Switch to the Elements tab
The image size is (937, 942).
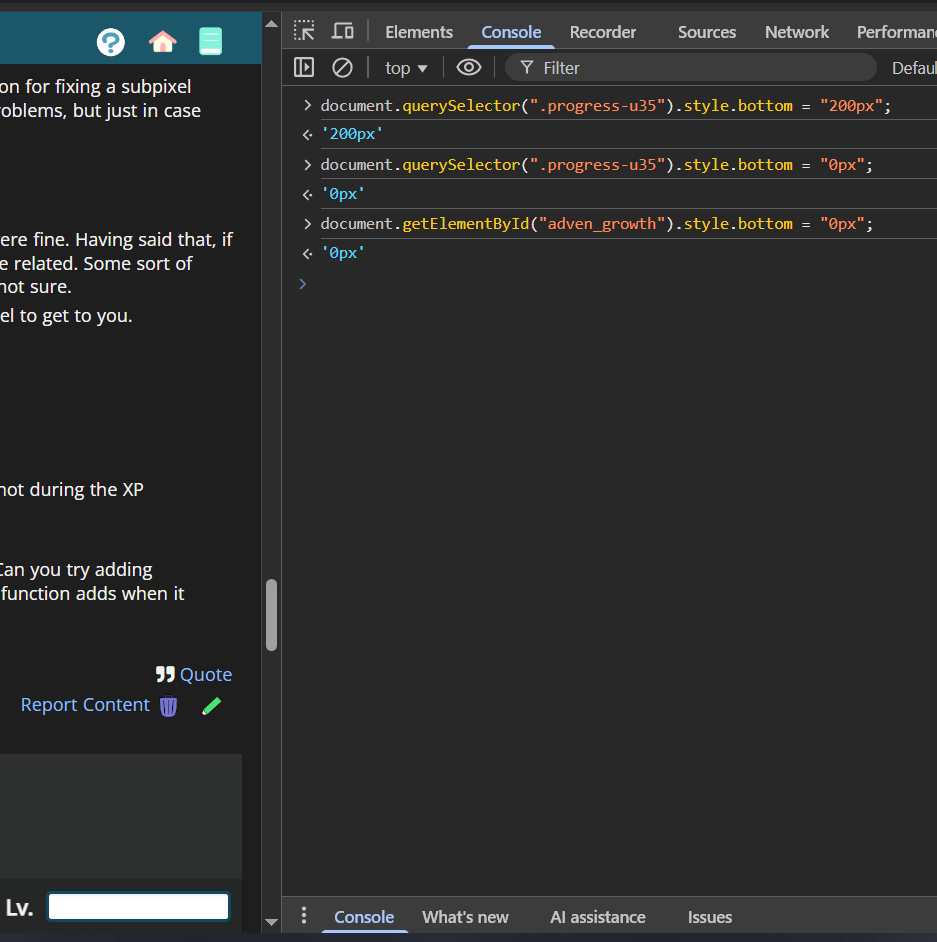tap(418, 32)
